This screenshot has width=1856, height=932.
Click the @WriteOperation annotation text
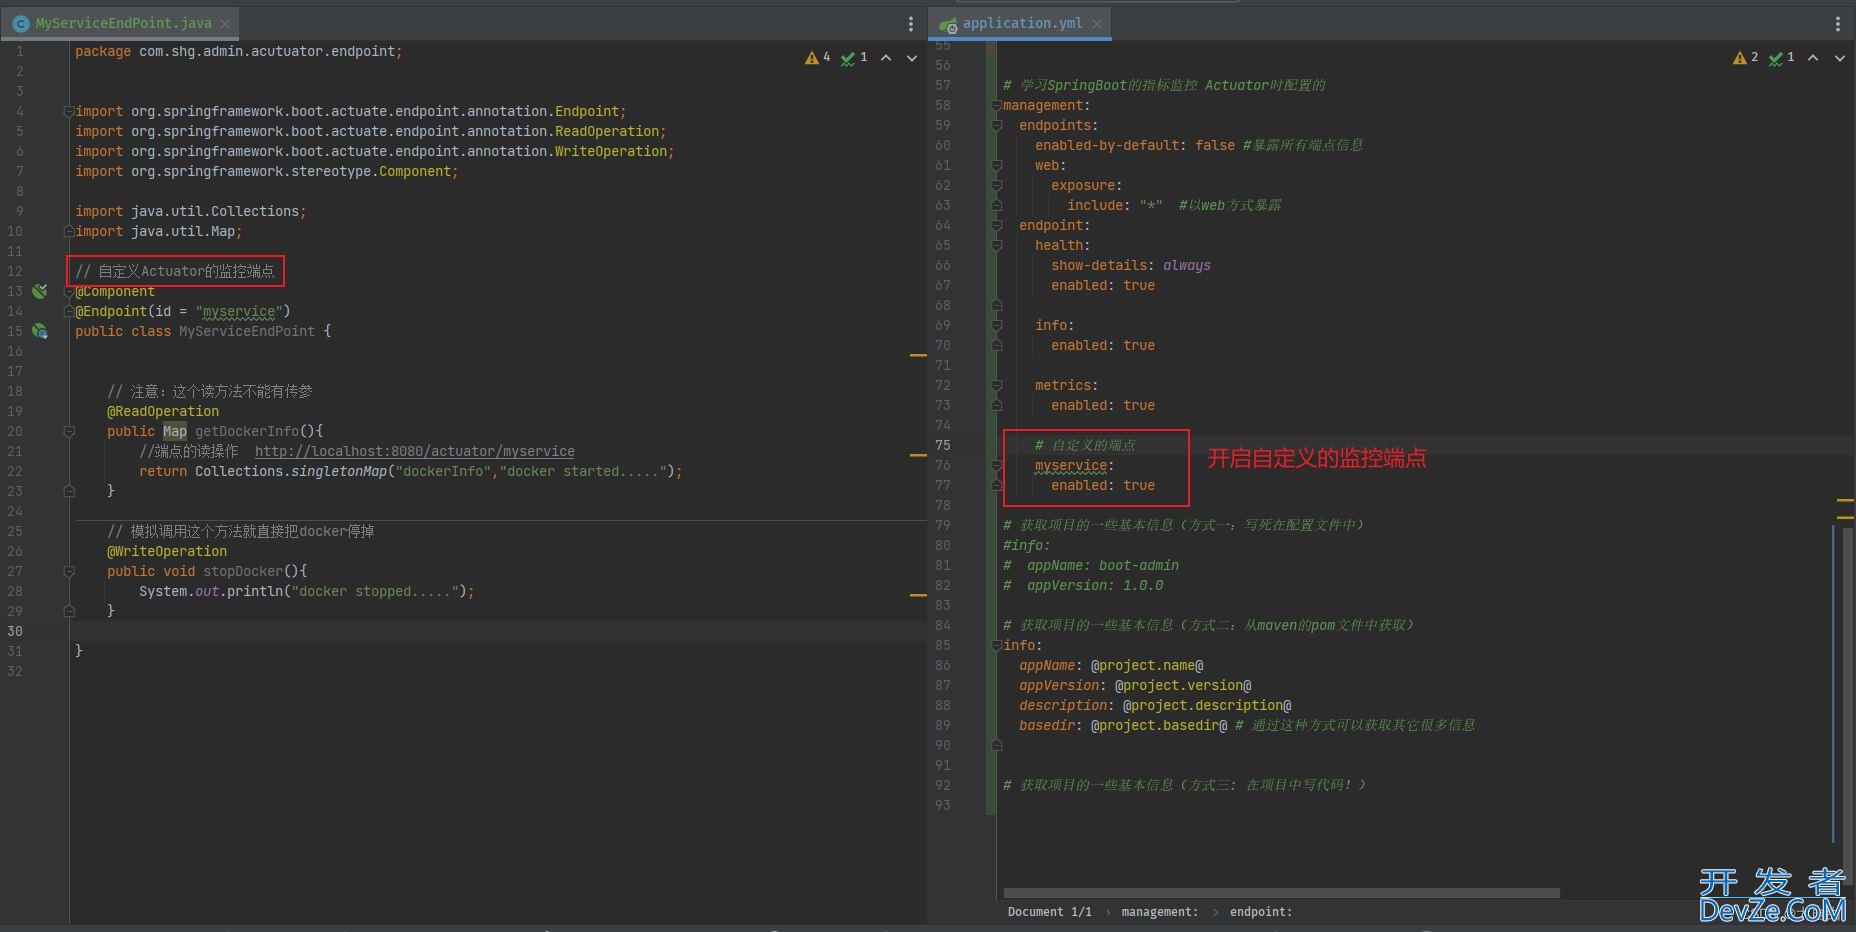pos(167,551)
